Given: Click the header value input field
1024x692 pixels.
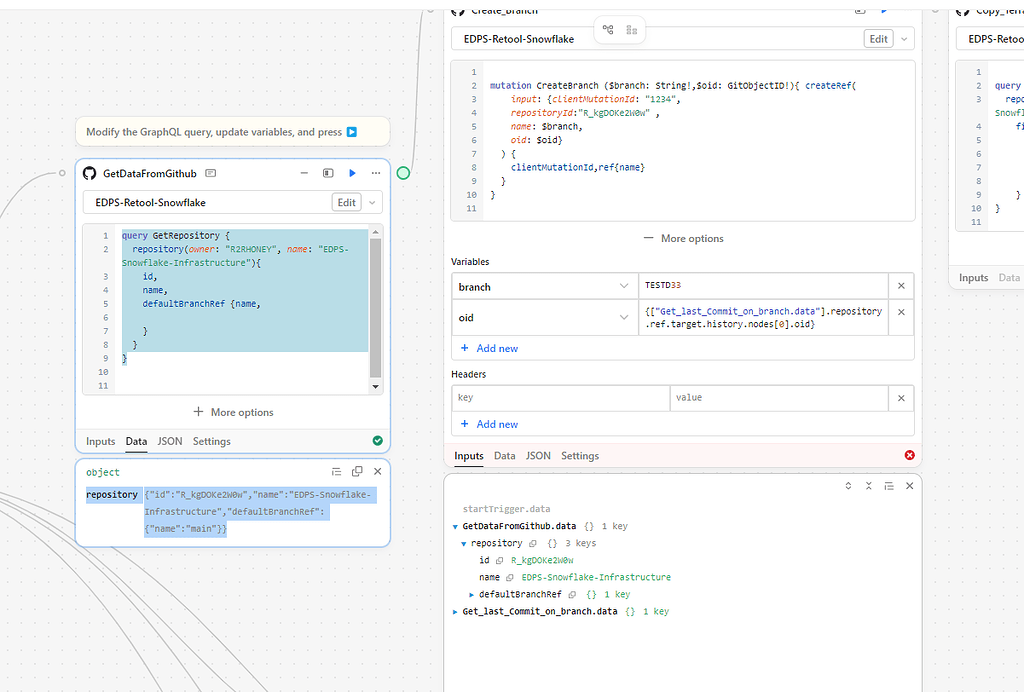Looking at the screenshot, I should tap(779, 398).
